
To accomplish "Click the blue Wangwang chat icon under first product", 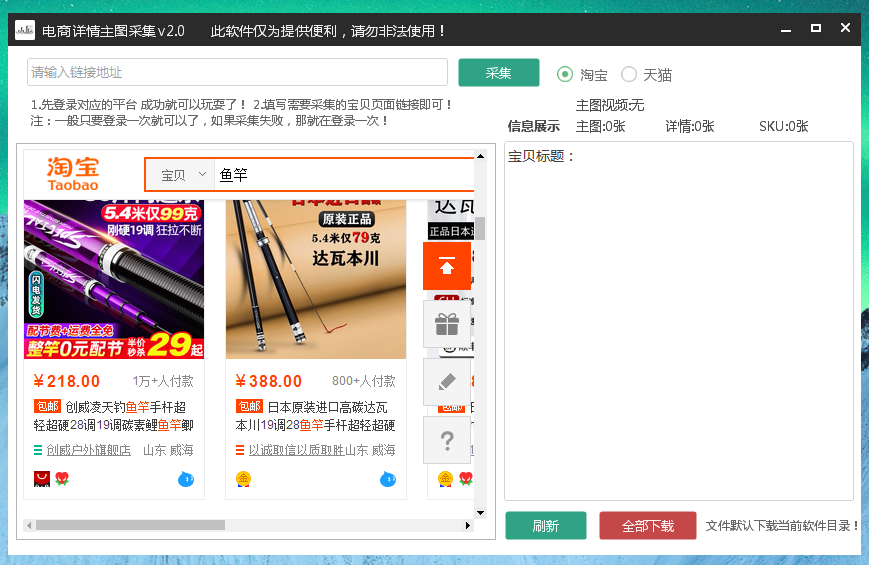I will coord(186,480).
